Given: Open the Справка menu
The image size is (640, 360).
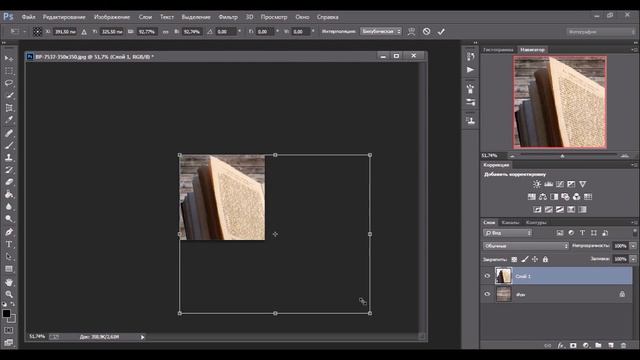Looking at the screenshot, I should [327, 17].
